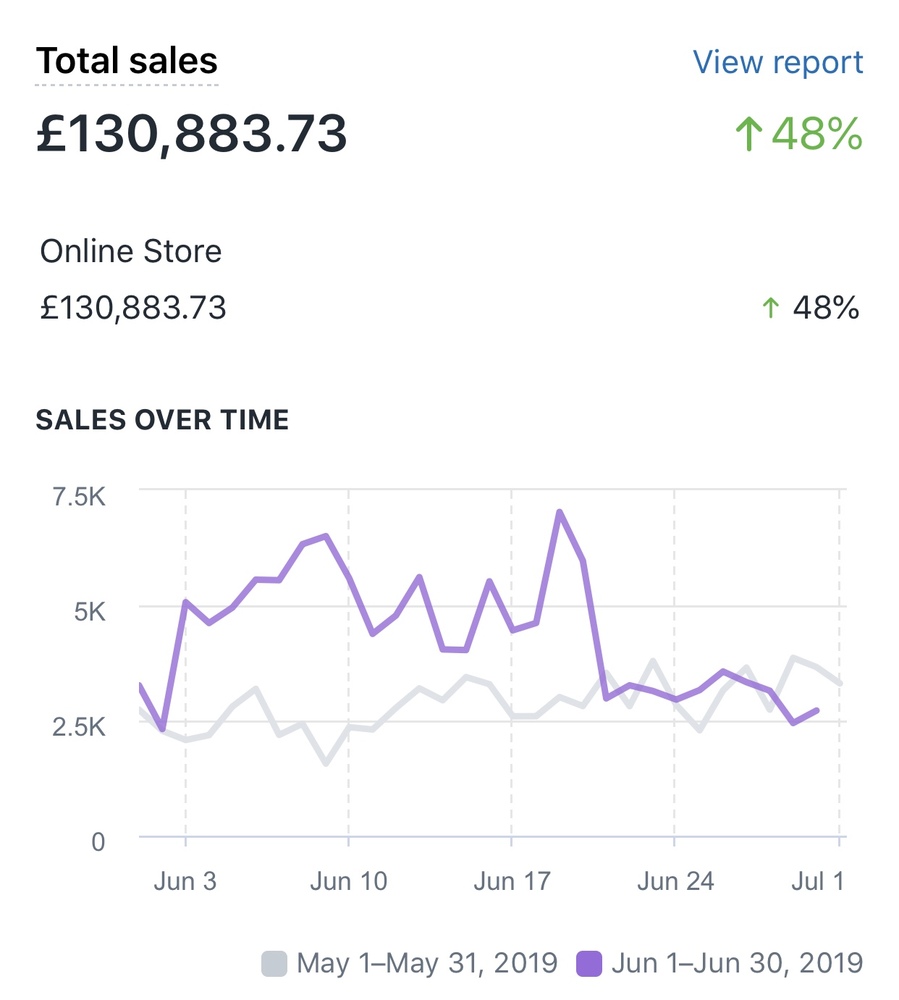Open the View report link
The width and height of the screenshot is (899, 1000).
click(x=778, y=62)
